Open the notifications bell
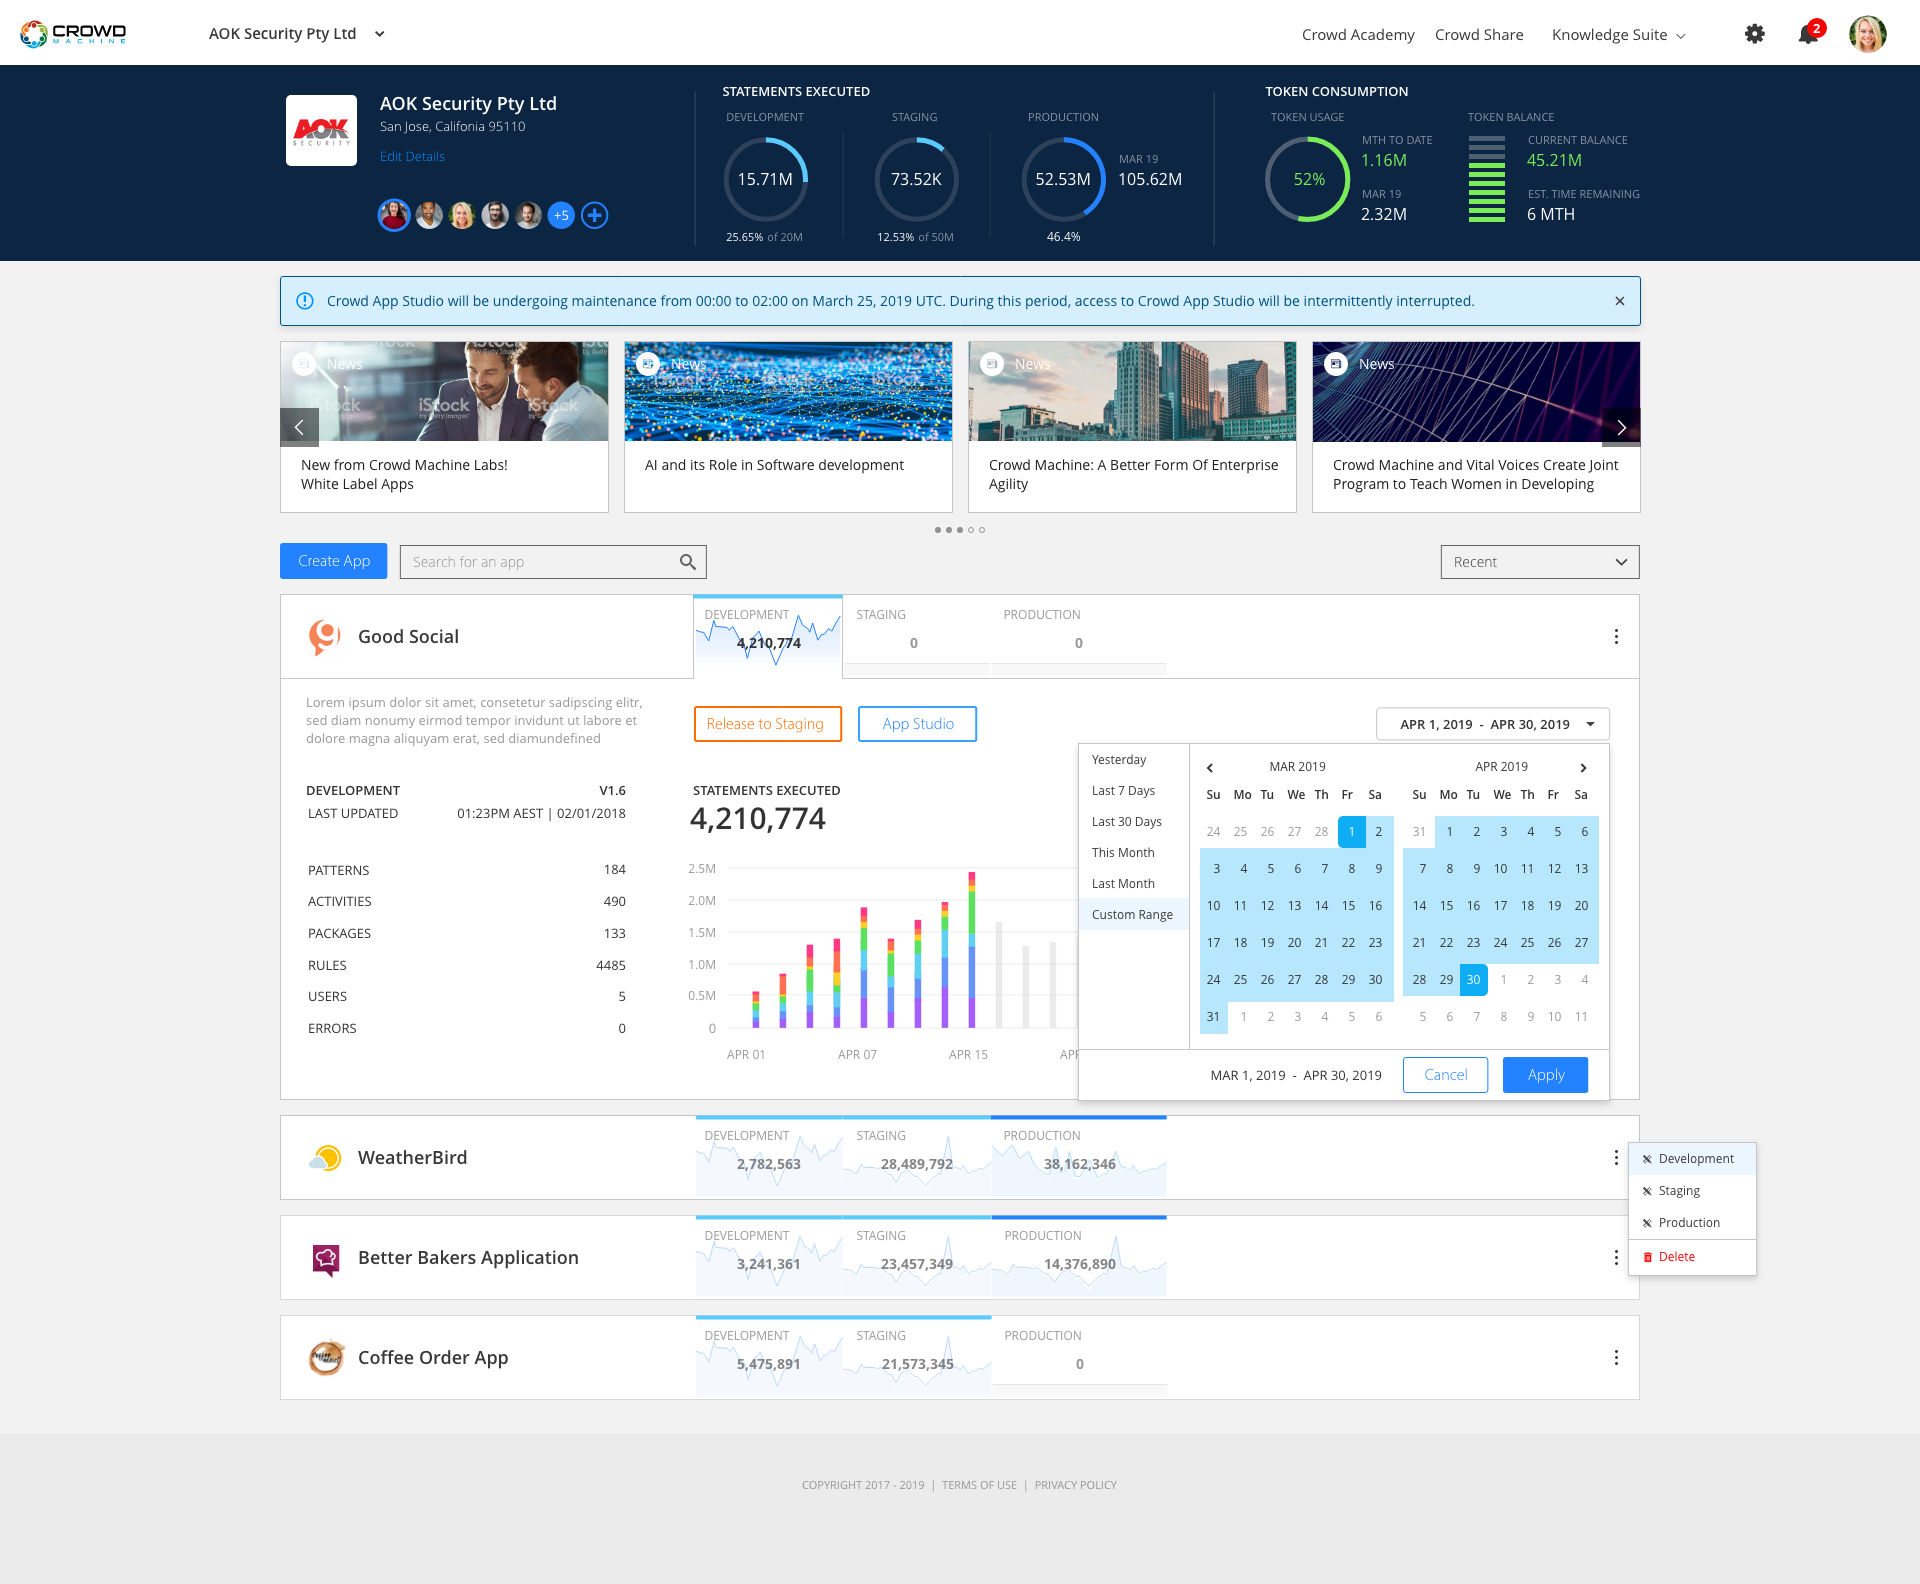 pyautogui.click(x=1808, y=34)
